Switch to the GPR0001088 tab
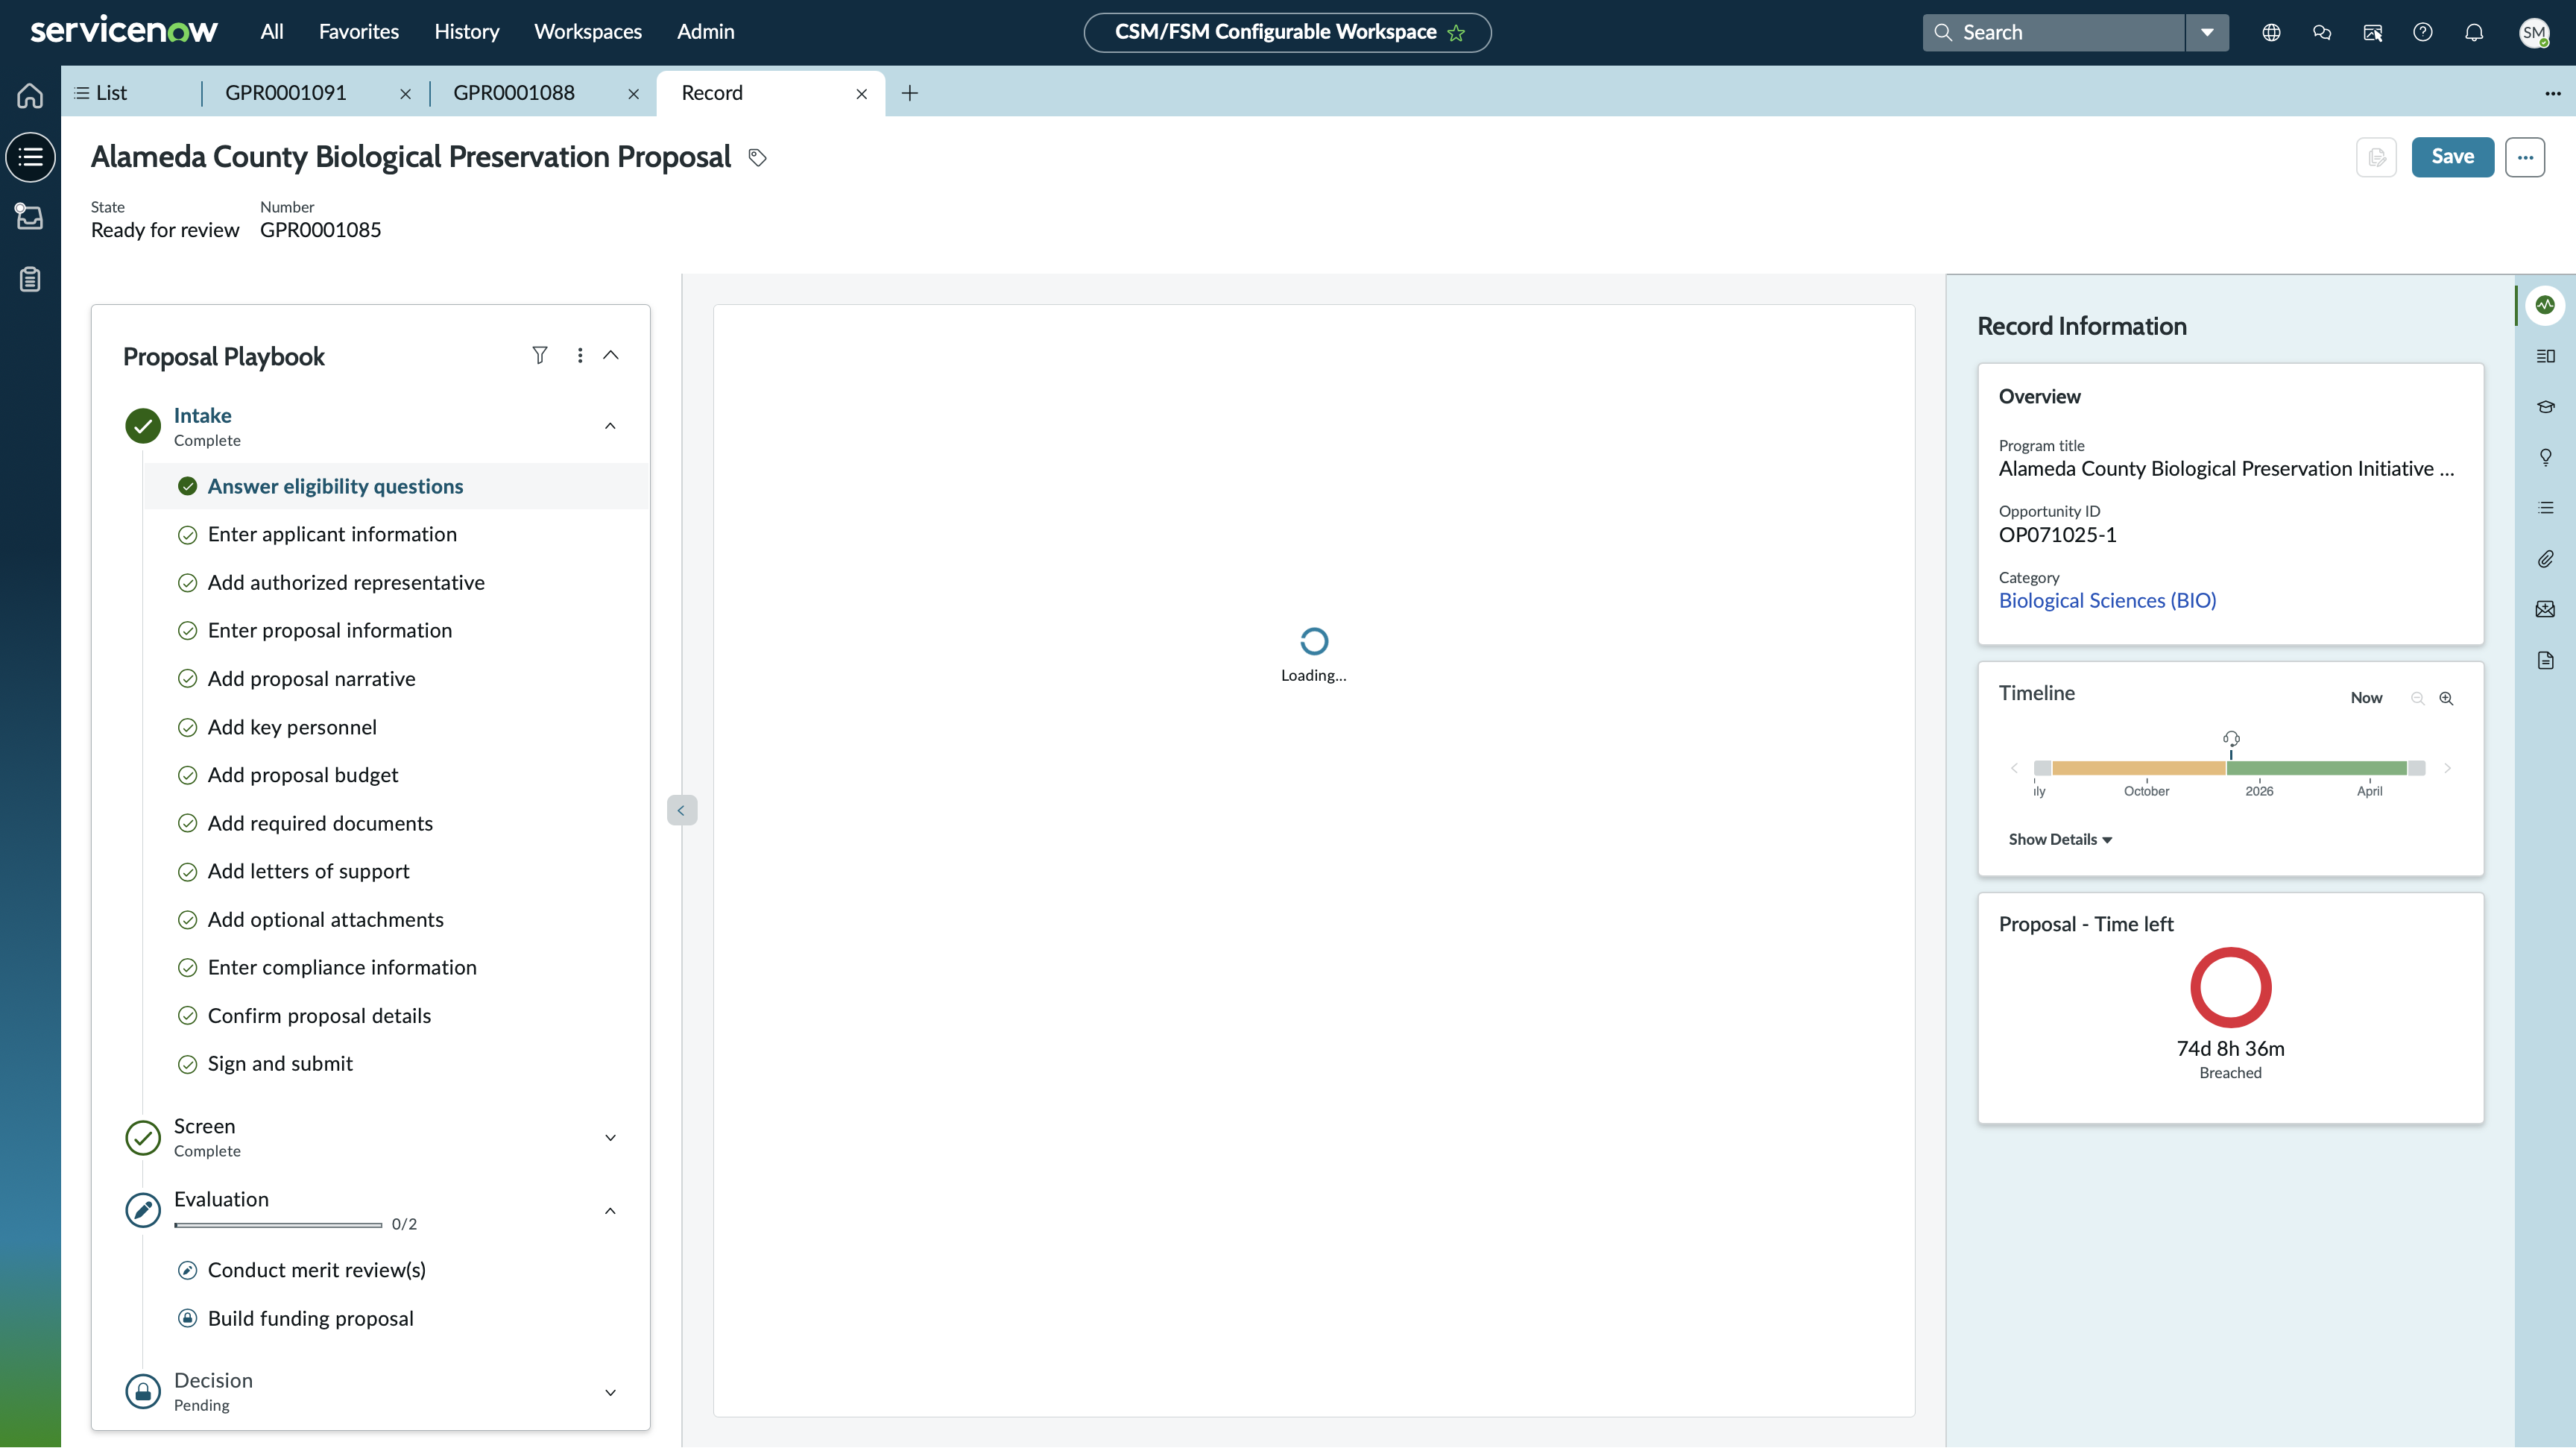 [514, 93]
